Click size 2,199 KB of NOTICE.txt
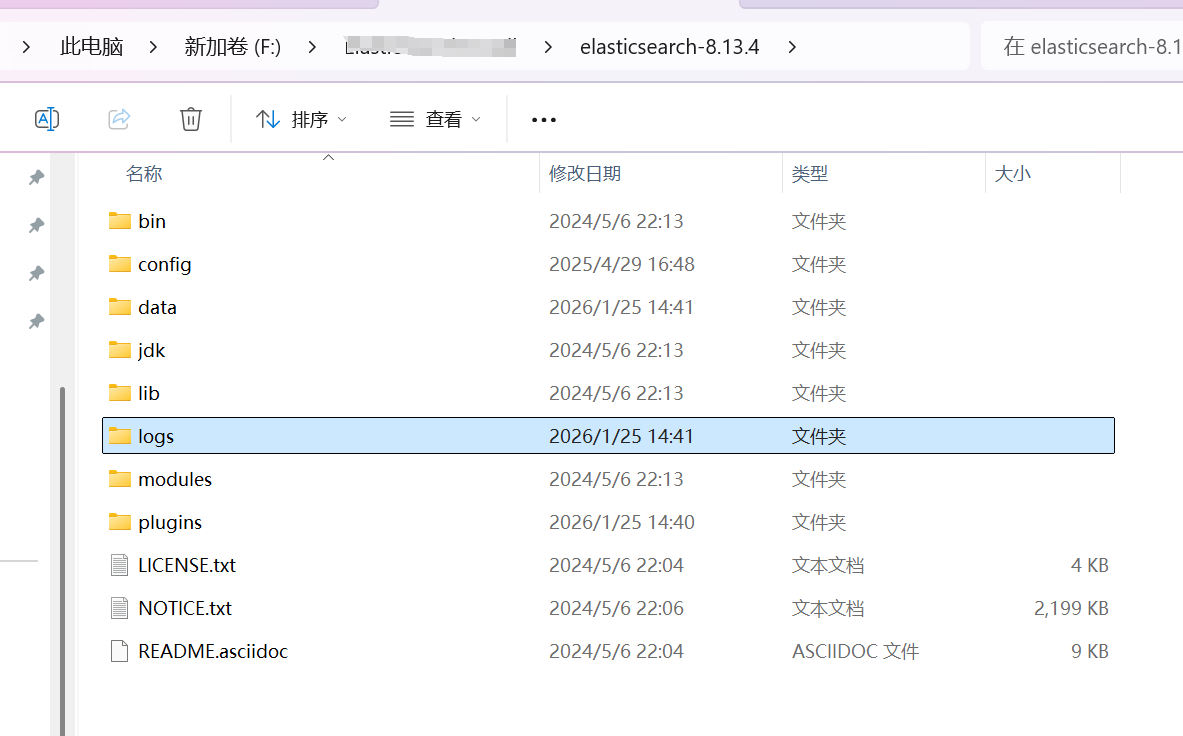Viewport: 1183px width, 736px height. tap(1071, 608)
